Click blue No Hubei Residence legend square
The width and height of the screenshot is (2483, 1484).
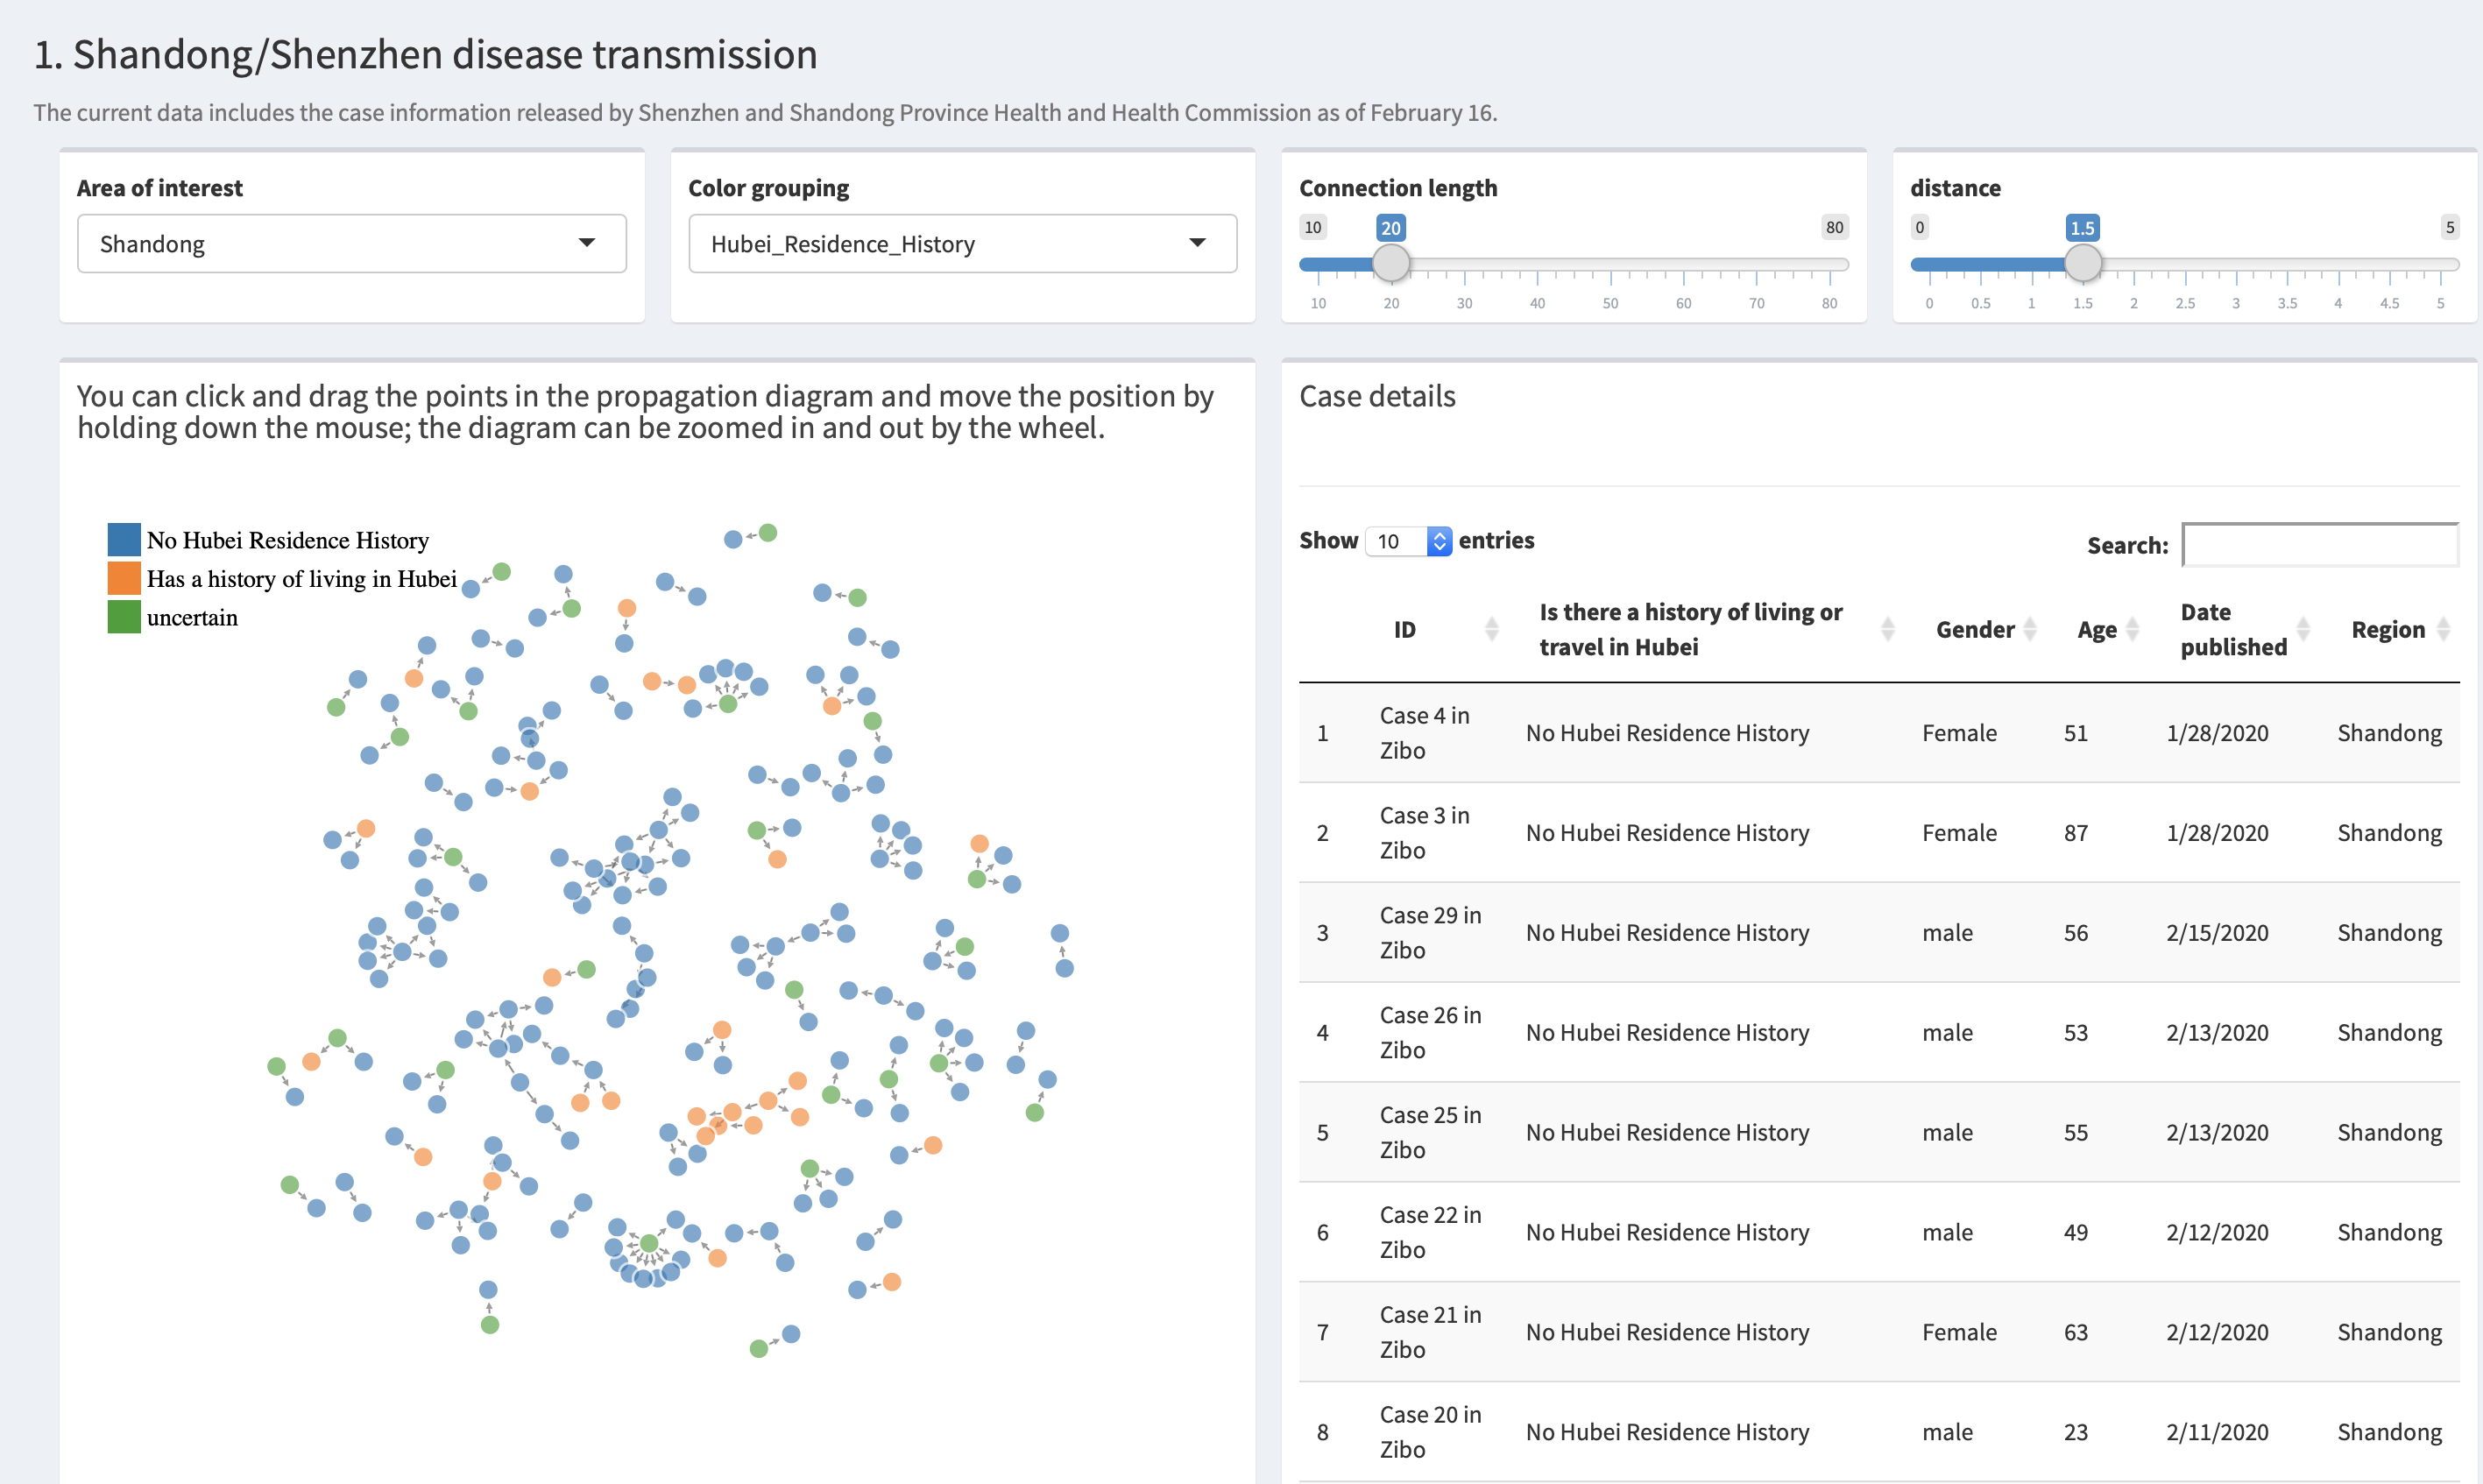tap(124, 540)
